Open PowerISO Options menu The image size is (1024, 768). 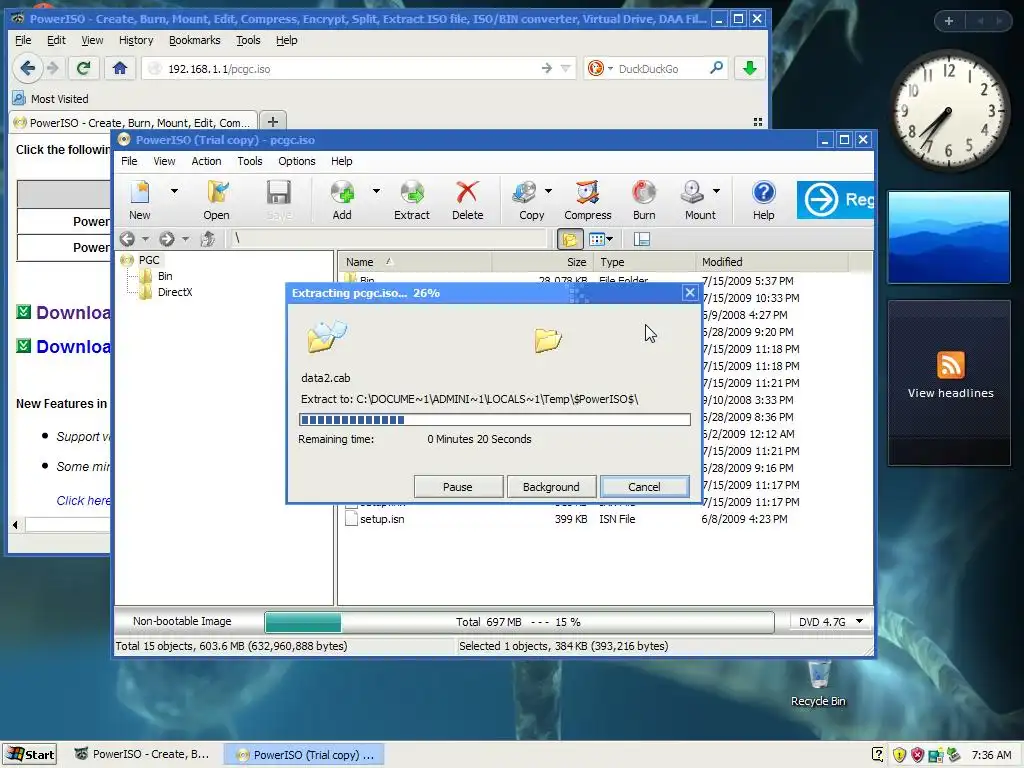coord(296,161)
